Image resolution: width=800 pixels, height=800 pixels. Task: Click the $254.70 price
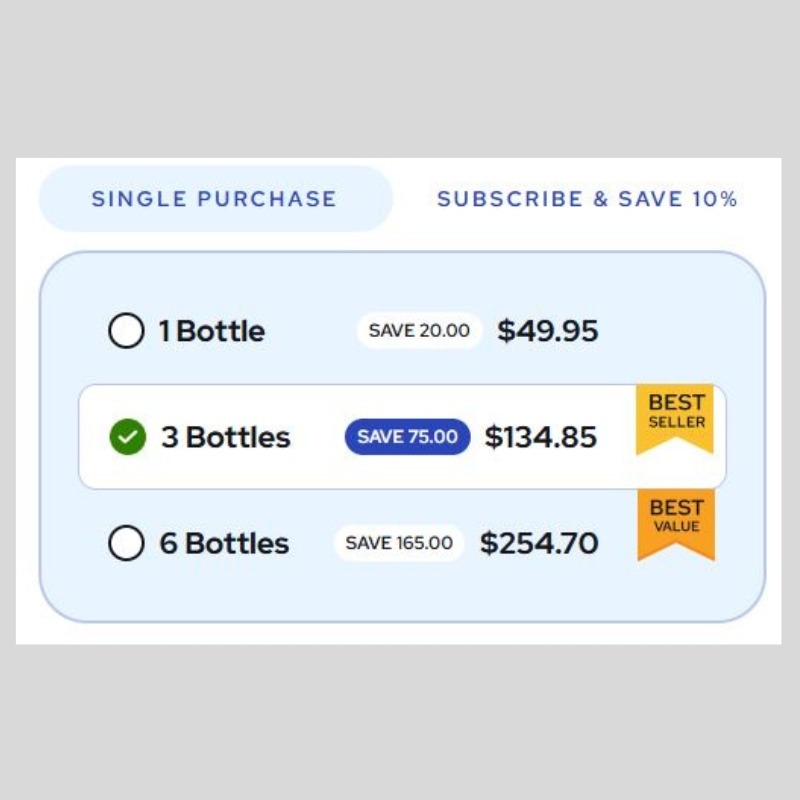click(x=539, y=543)
